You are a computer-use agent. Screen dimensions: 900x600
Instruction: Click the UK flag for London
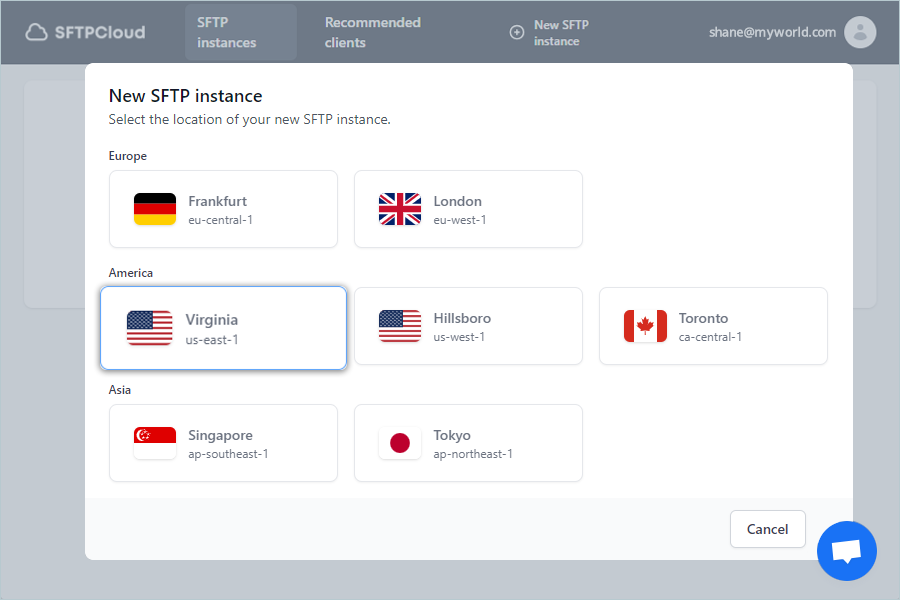pos(400,209)
